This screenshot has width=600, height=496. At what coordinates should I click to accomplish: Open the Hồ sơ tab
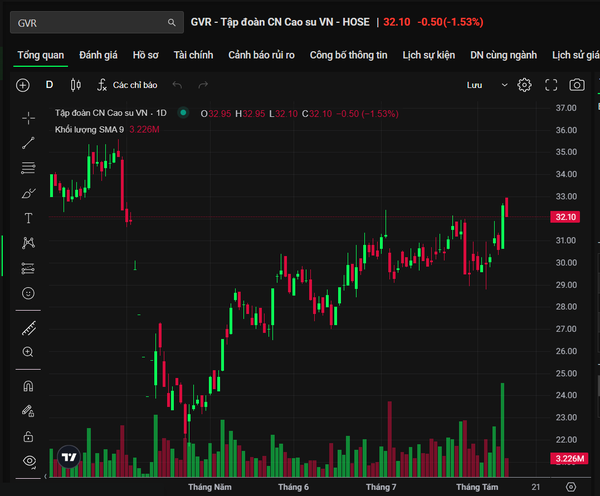[x=145, y=55]
